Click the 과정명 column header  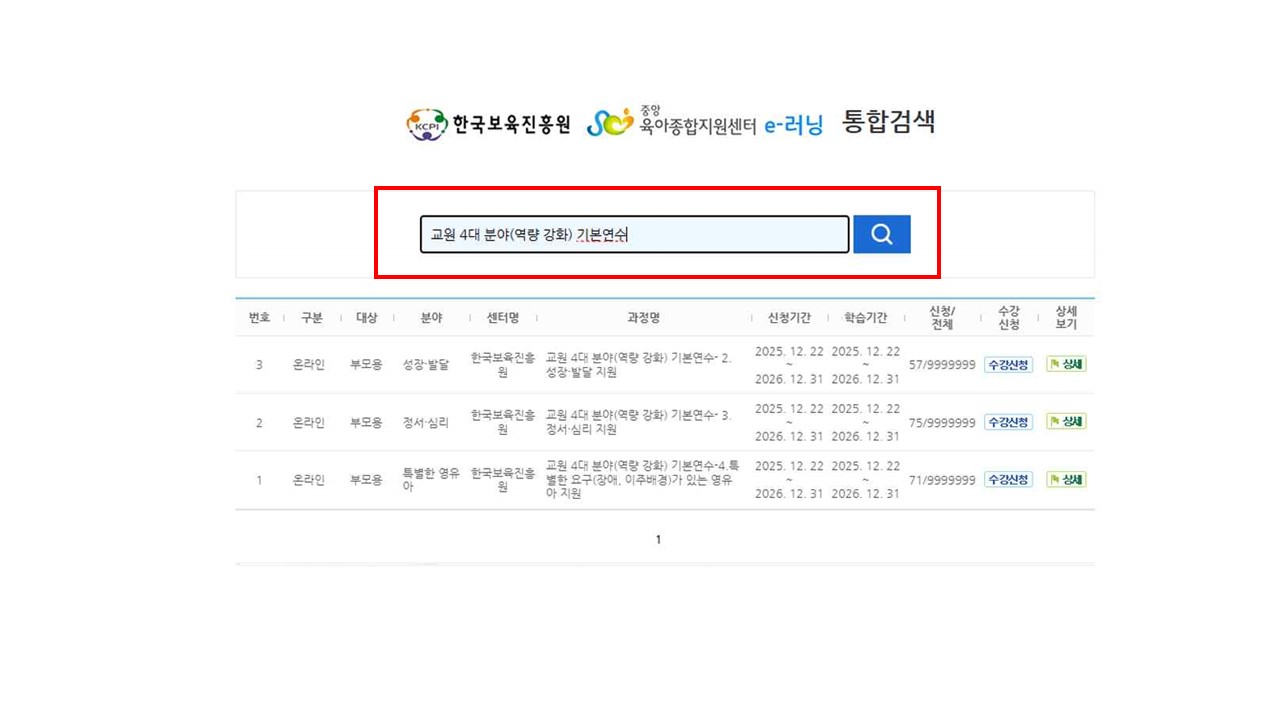pos(643,318)
